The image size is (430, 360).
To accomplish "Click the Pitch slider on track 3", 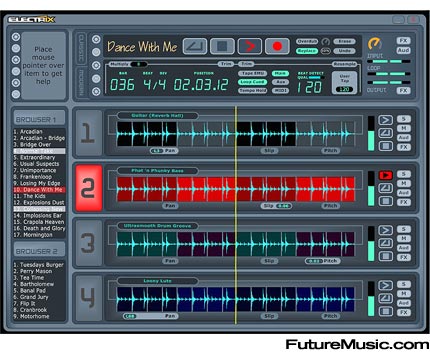I will (x=323, y=261).
